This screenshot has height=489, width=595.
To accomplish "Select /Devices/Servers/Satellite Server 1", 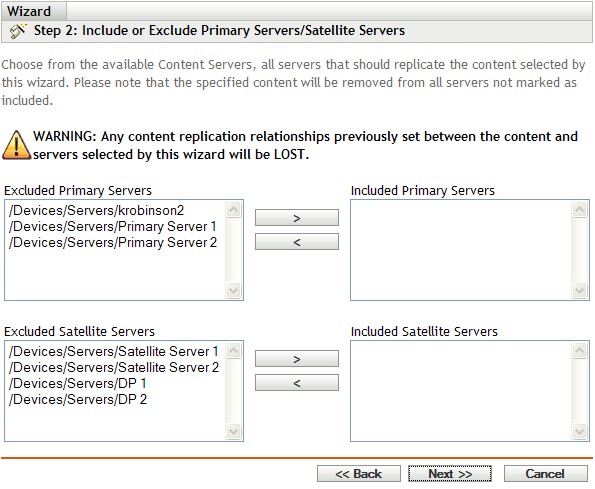I will [113, 351].
